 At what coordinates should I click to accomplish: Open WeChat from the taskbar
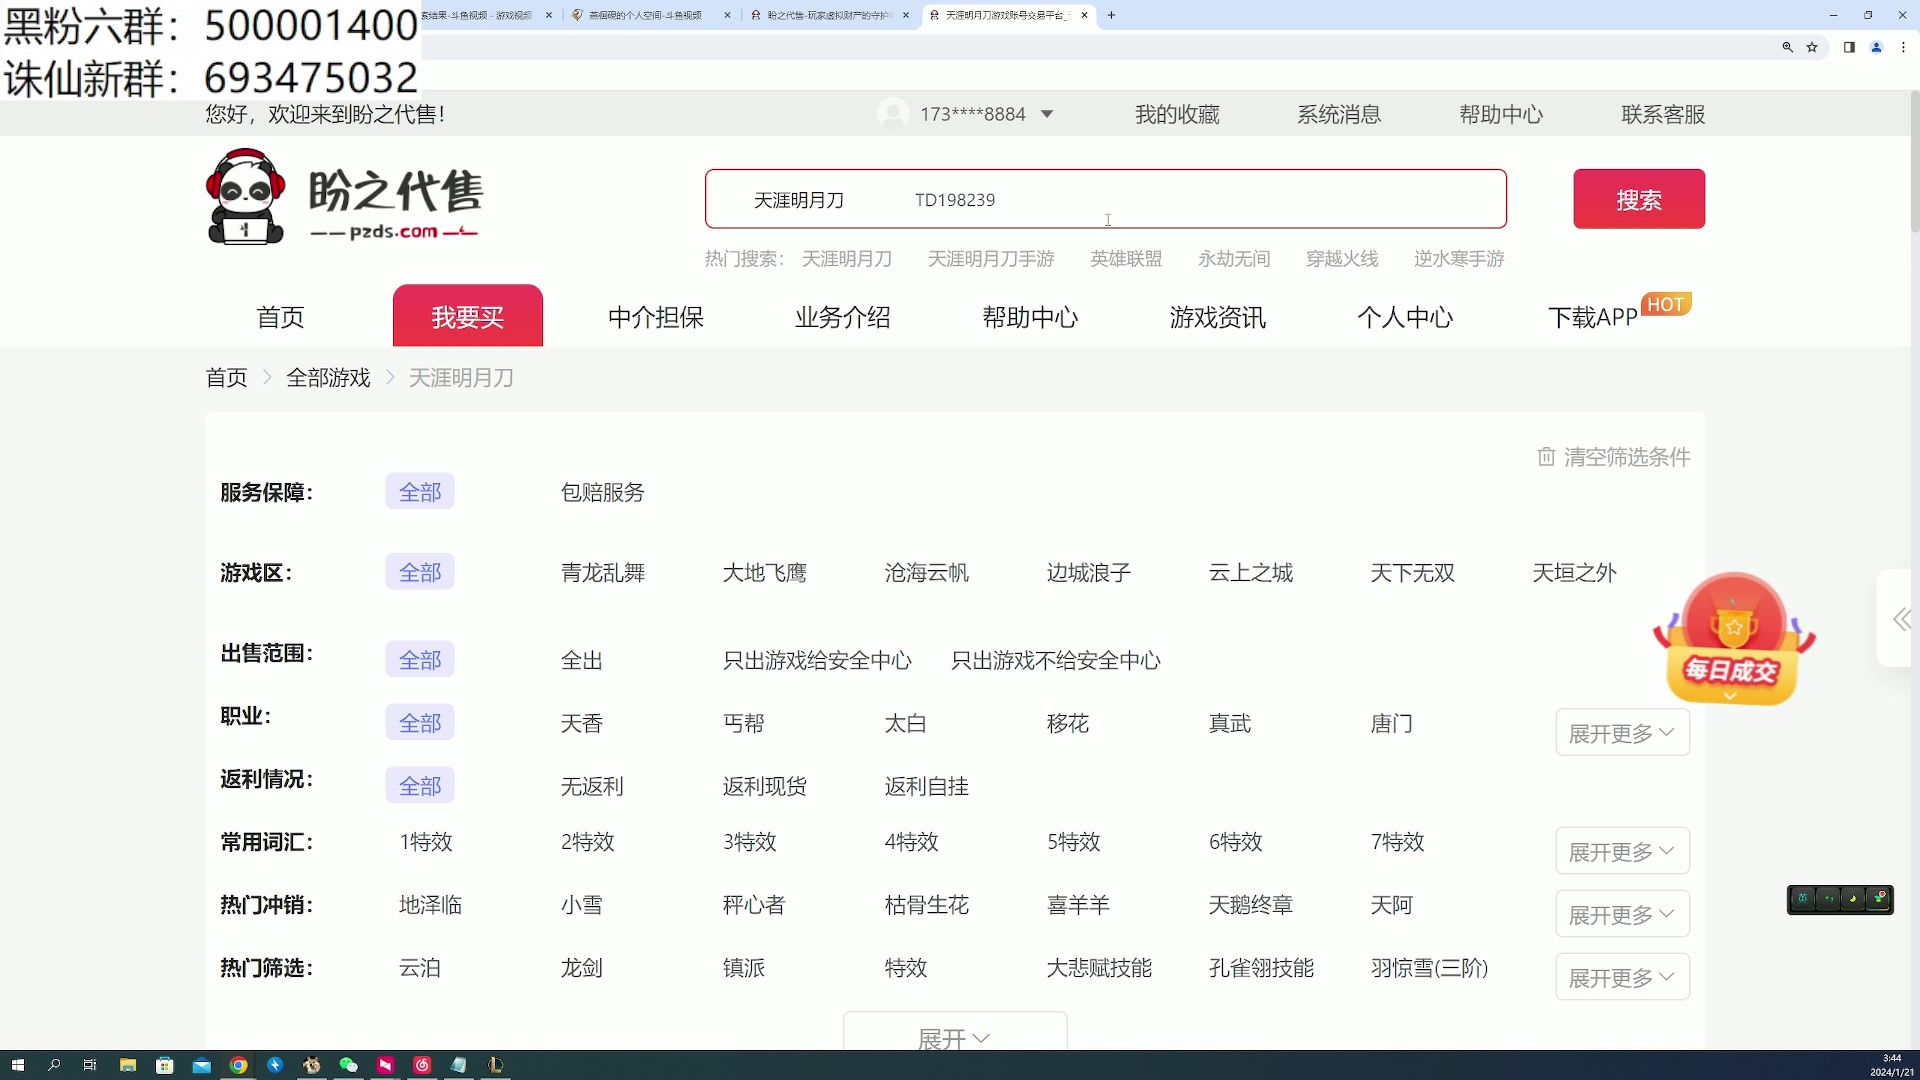tap(349, 1065)
